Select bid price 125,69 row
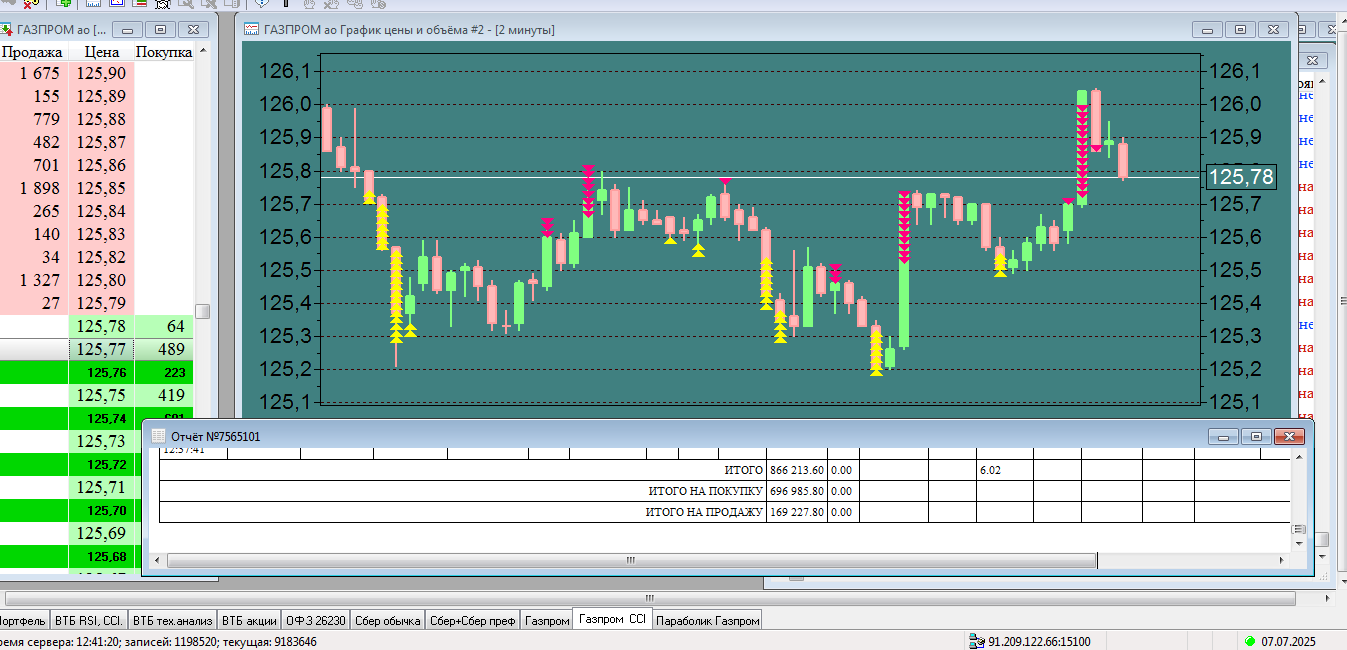The height and width of the screenshot is (650, 1347). (x=101, y=533)
